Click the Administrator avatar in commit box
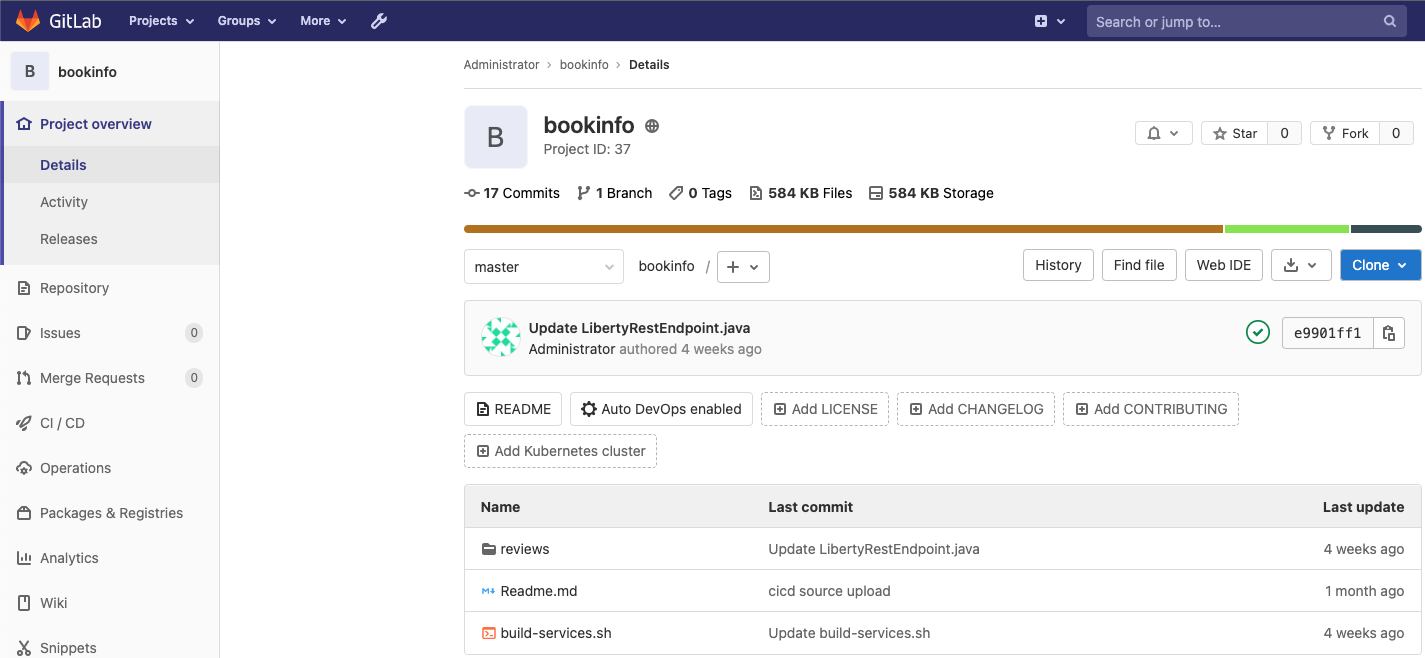Image resolution: width=1425 pixels, height=658 pixels. (500, 338)
